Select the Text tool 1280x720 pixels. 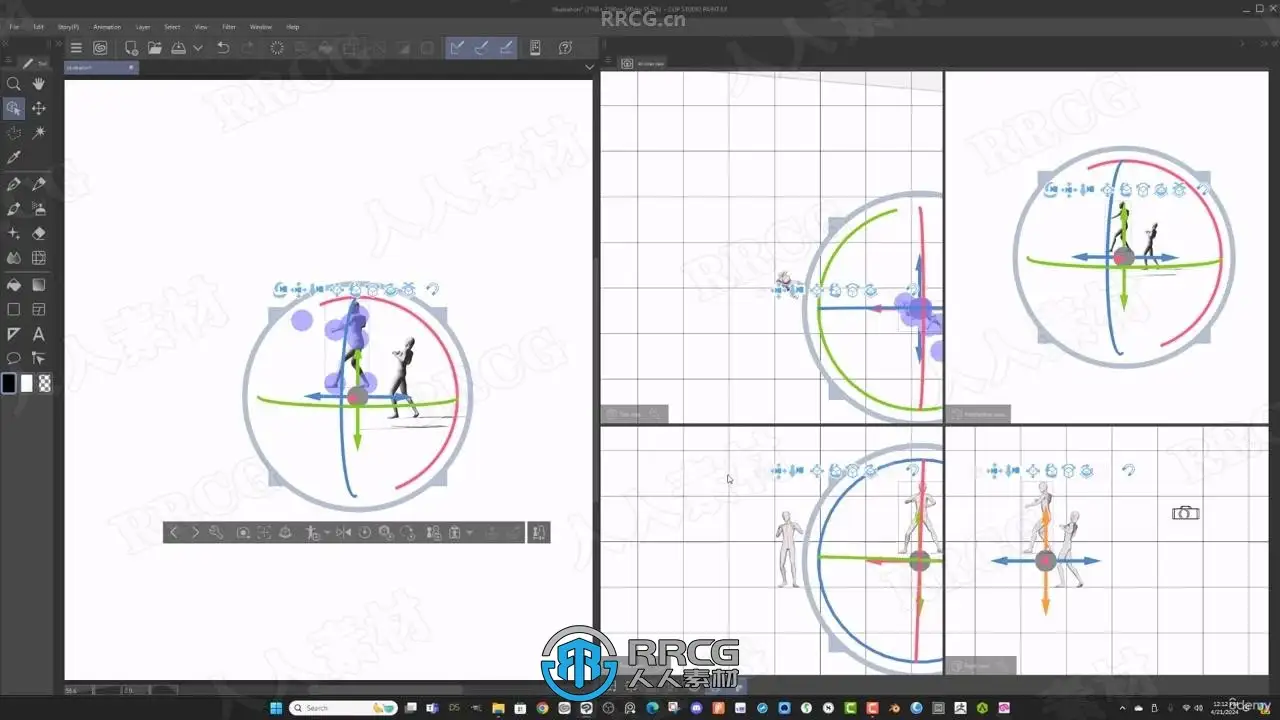tap(39, 334)
